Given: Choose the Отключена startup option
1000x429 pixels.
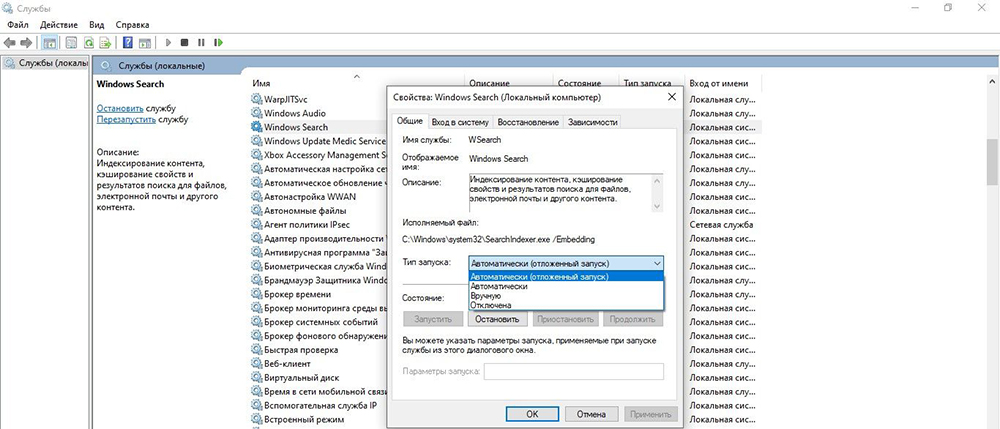Looking at the screenshot, I should coord(566,305).
